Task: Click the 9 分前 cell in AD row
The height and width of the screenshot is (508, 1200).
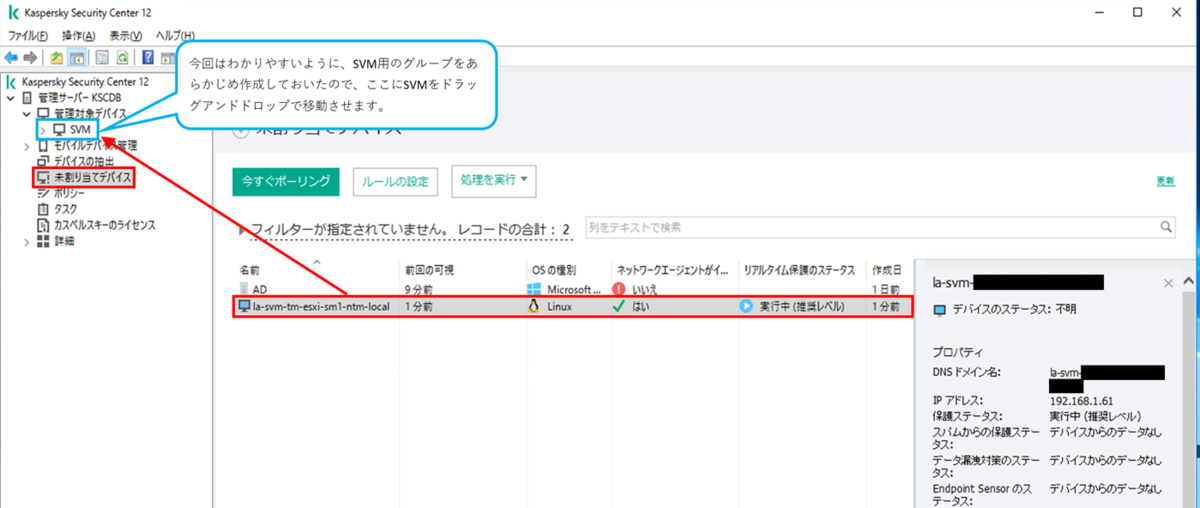Action: click(419, 289)
